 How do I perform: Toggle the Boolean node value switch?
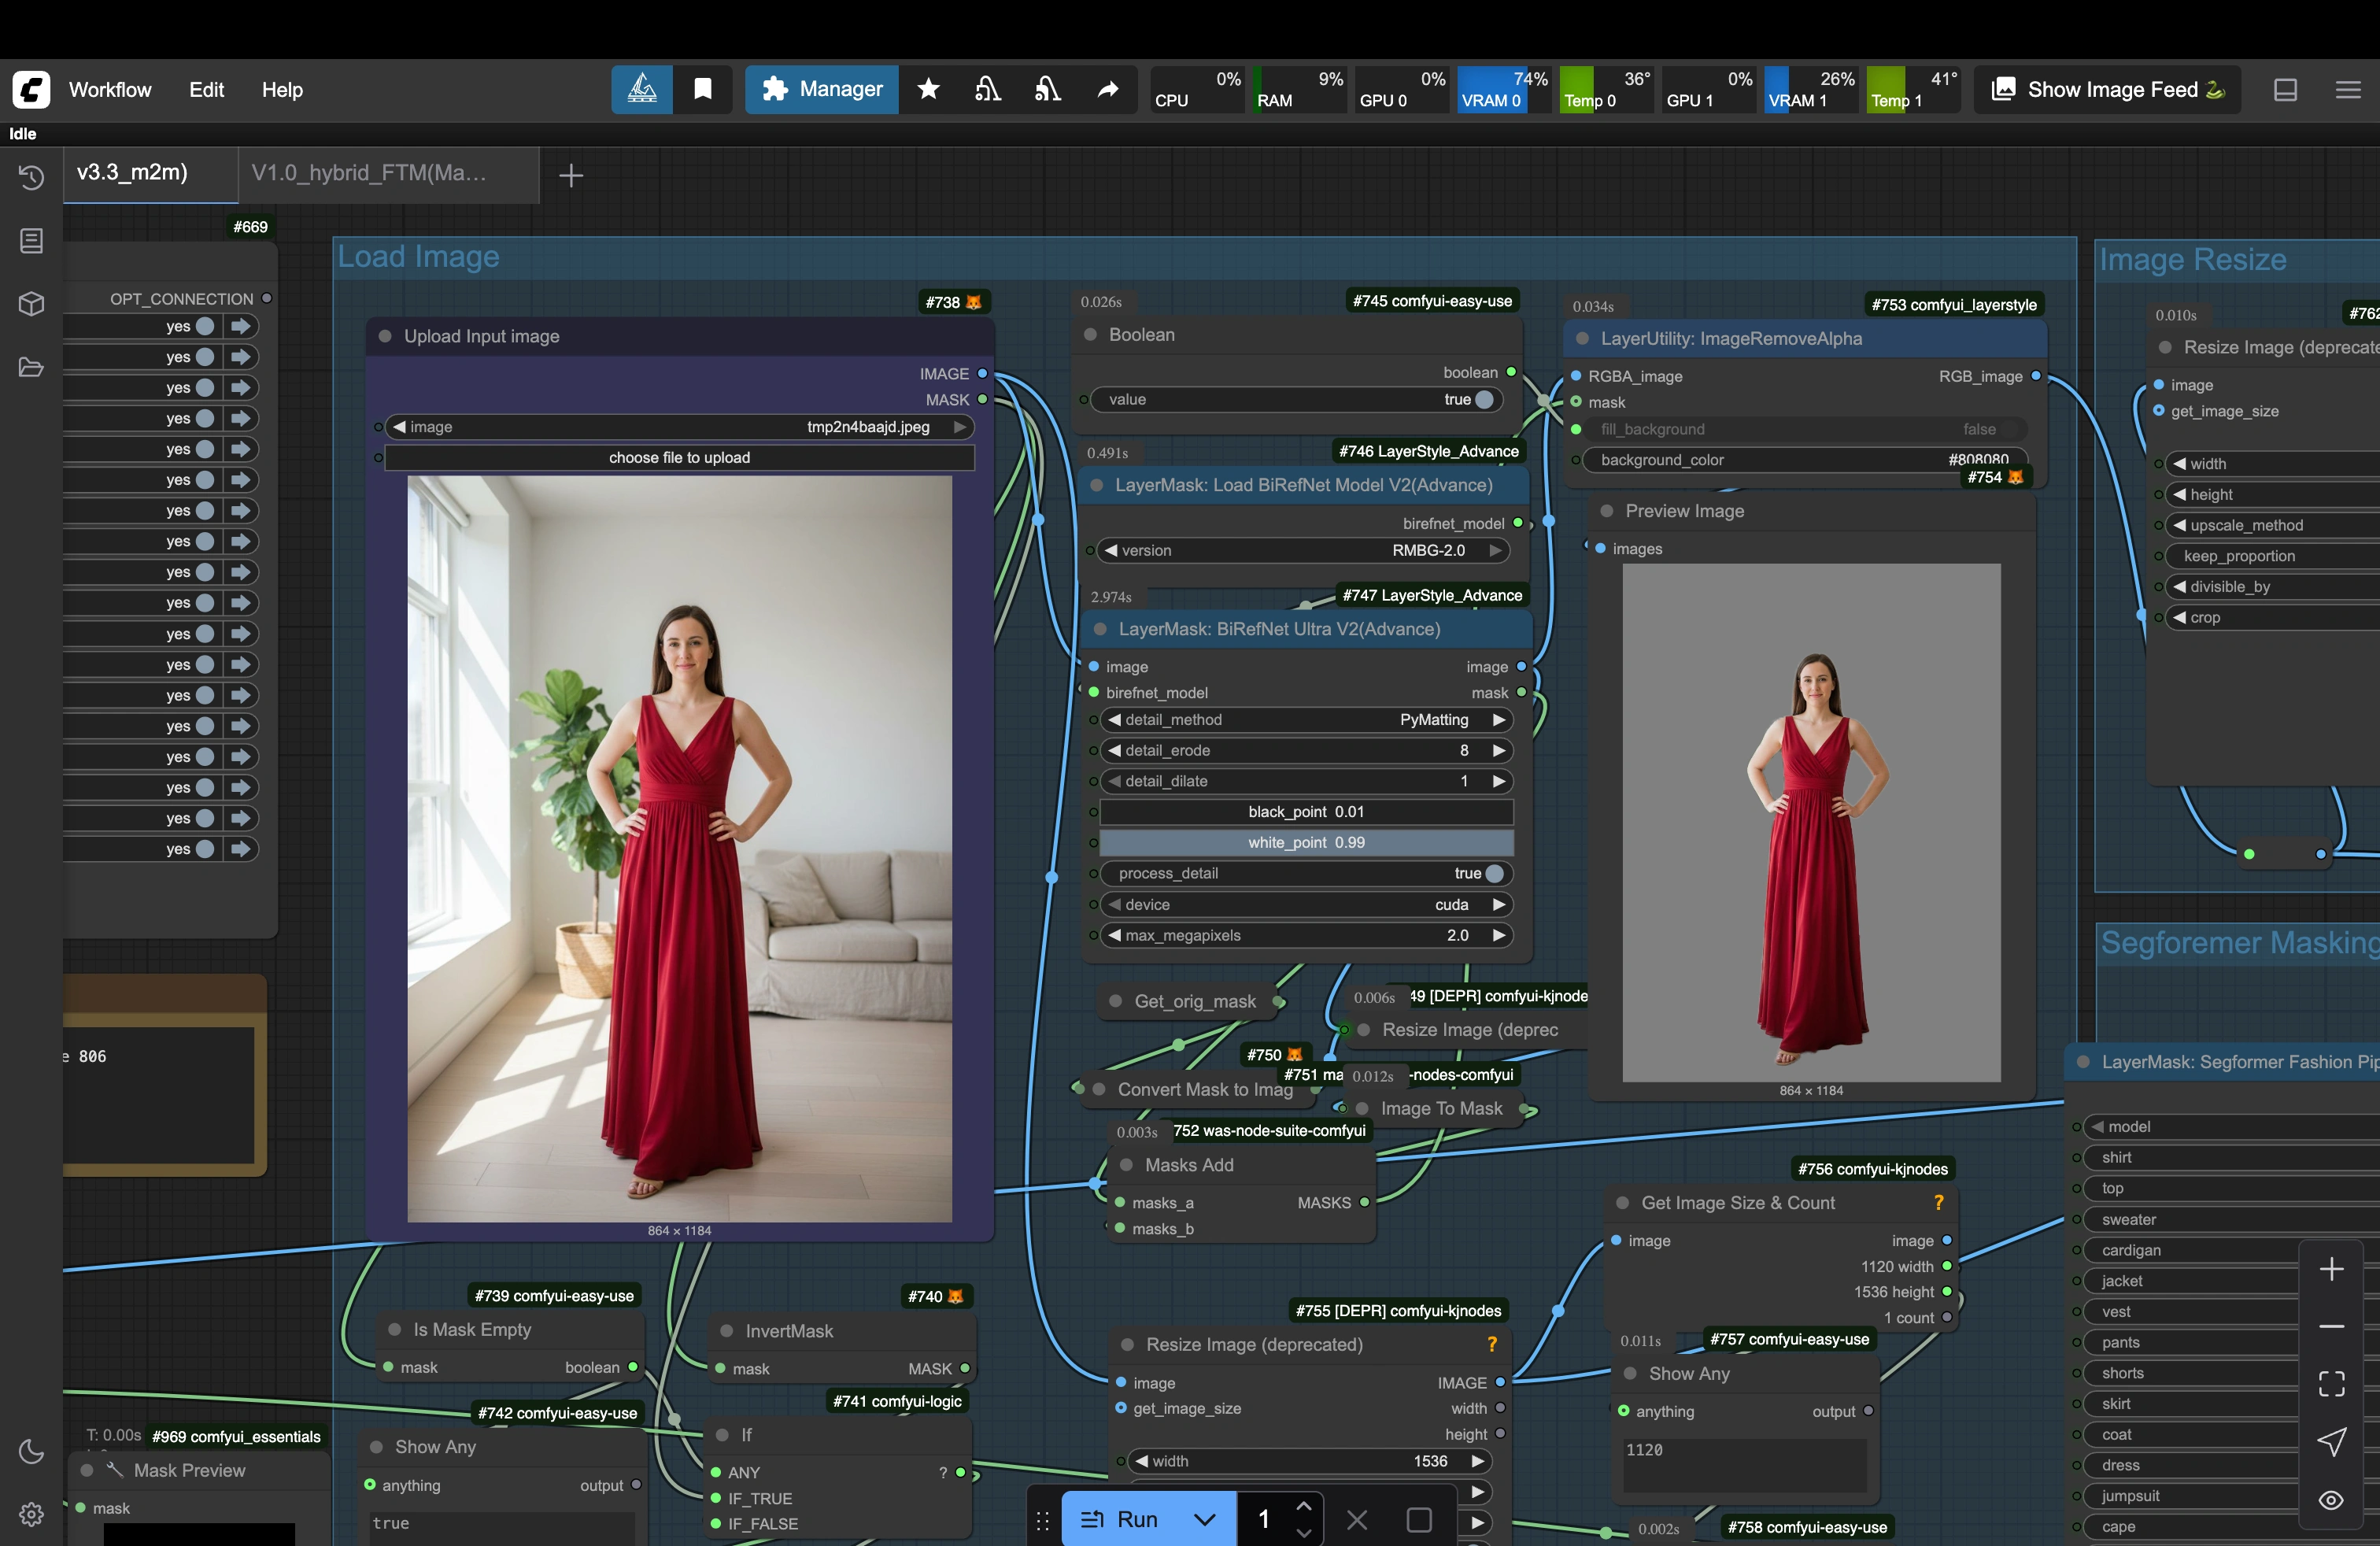pyautogui.click(x=1484, y=399)
